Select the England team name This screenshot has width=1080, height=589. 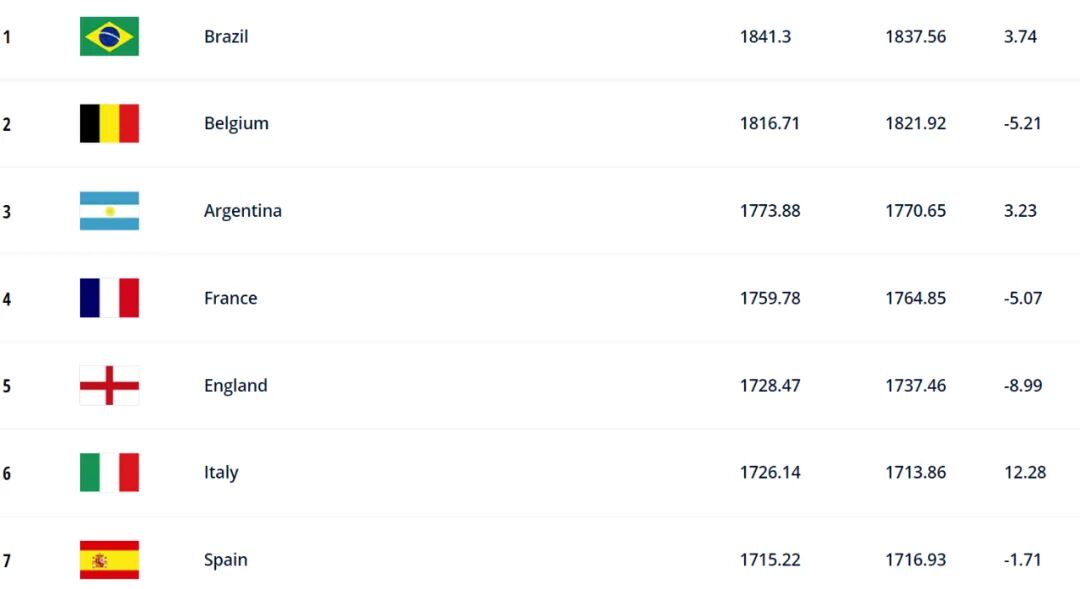pyautogui.click(x=236, y=386)
